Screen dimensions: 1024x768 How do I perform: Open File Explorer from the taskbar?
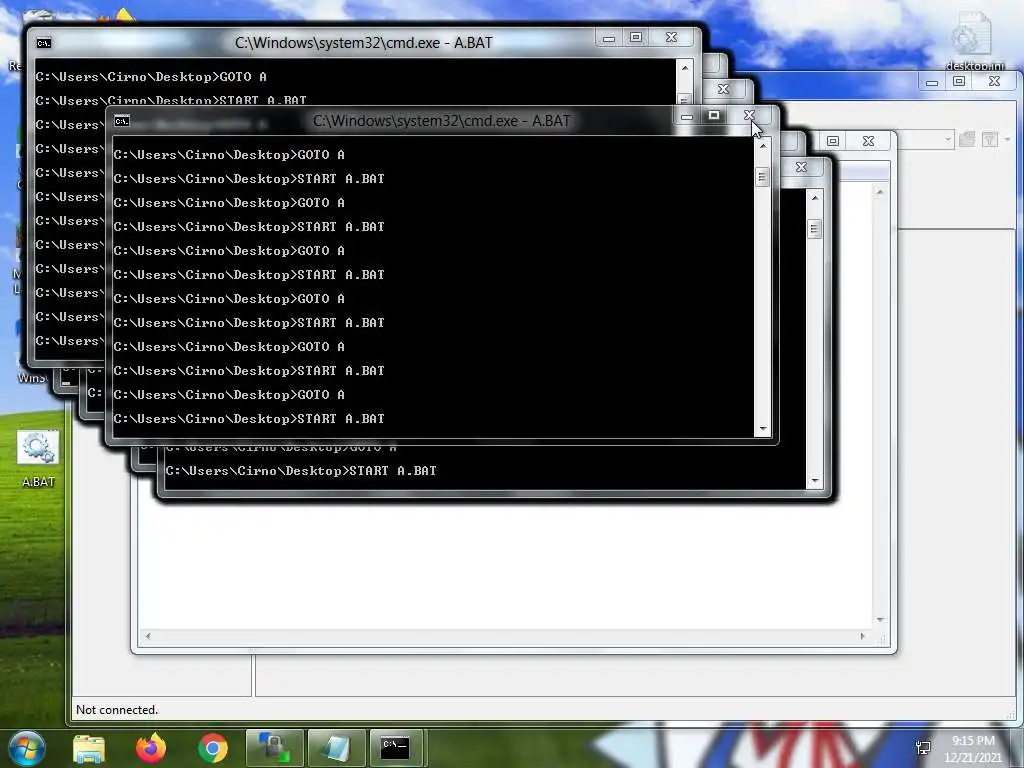(89, 748)
